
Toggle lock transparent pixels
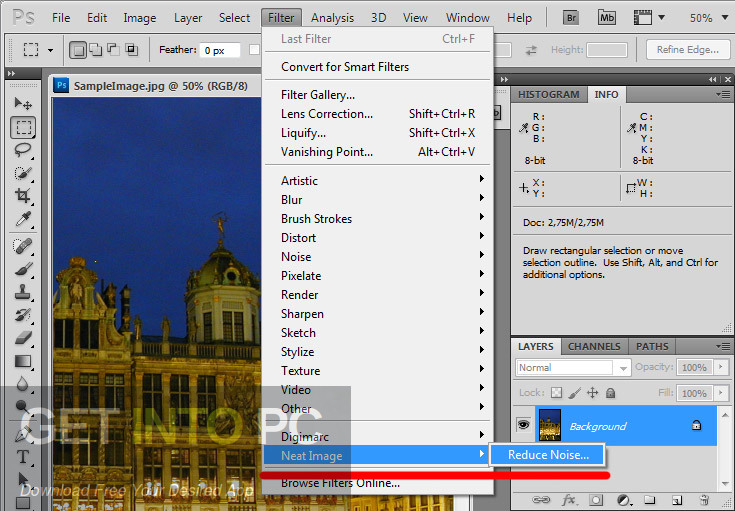(x=556, y=393)
